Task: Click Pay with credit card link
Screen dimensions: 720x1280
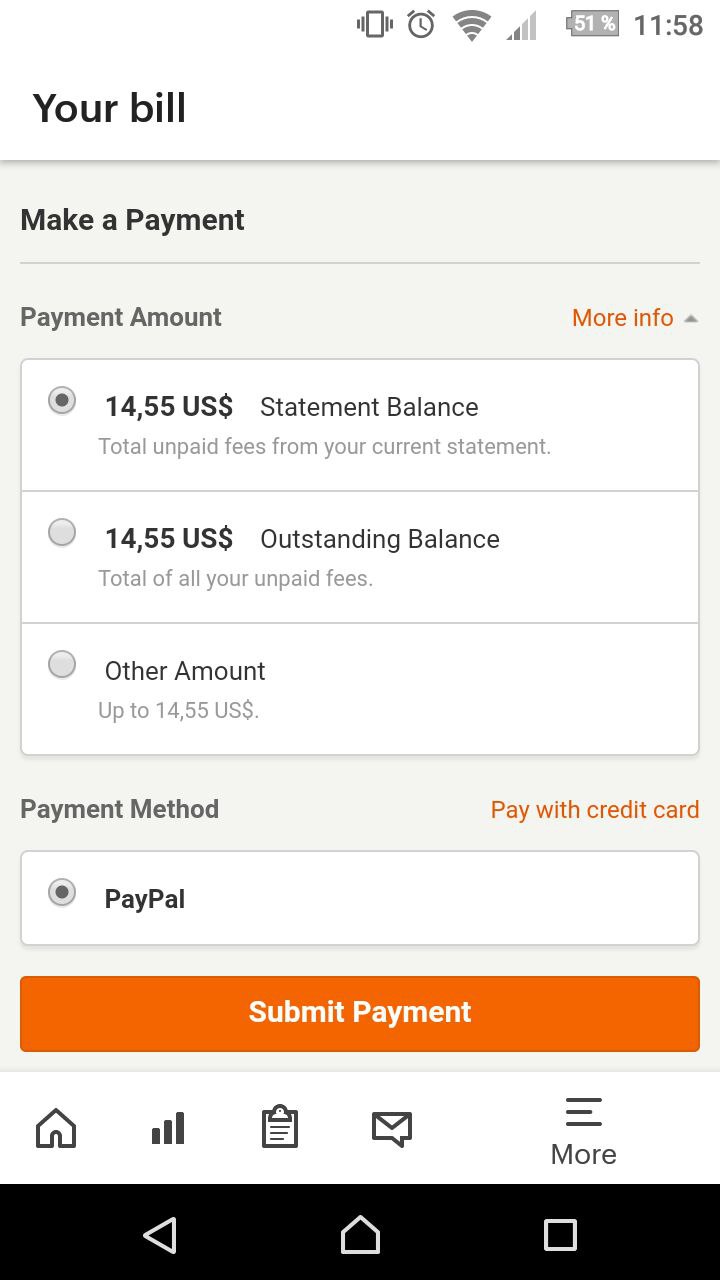Action: tap(595, 810)
